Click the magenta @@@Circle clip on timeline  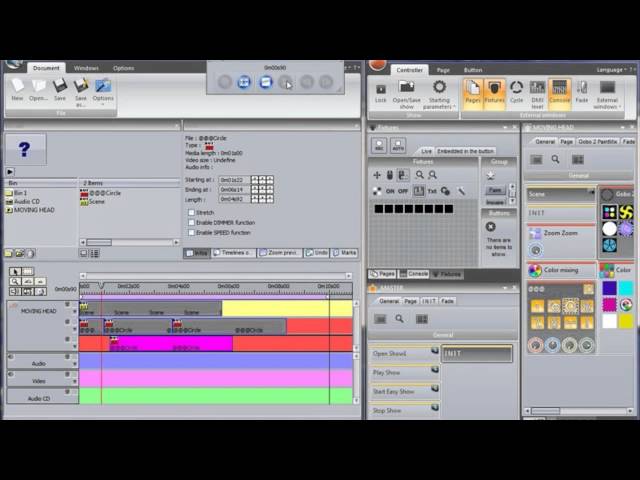pos(171,344)
